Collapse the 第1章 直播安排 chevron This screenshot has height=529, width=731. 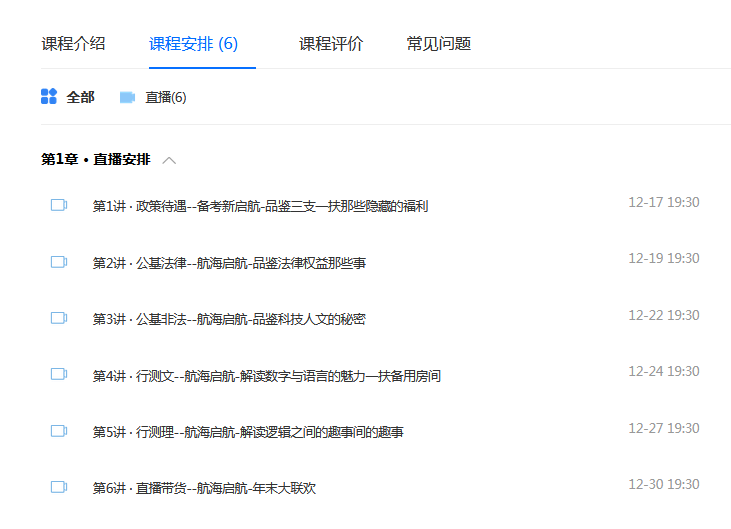(169, 160)
